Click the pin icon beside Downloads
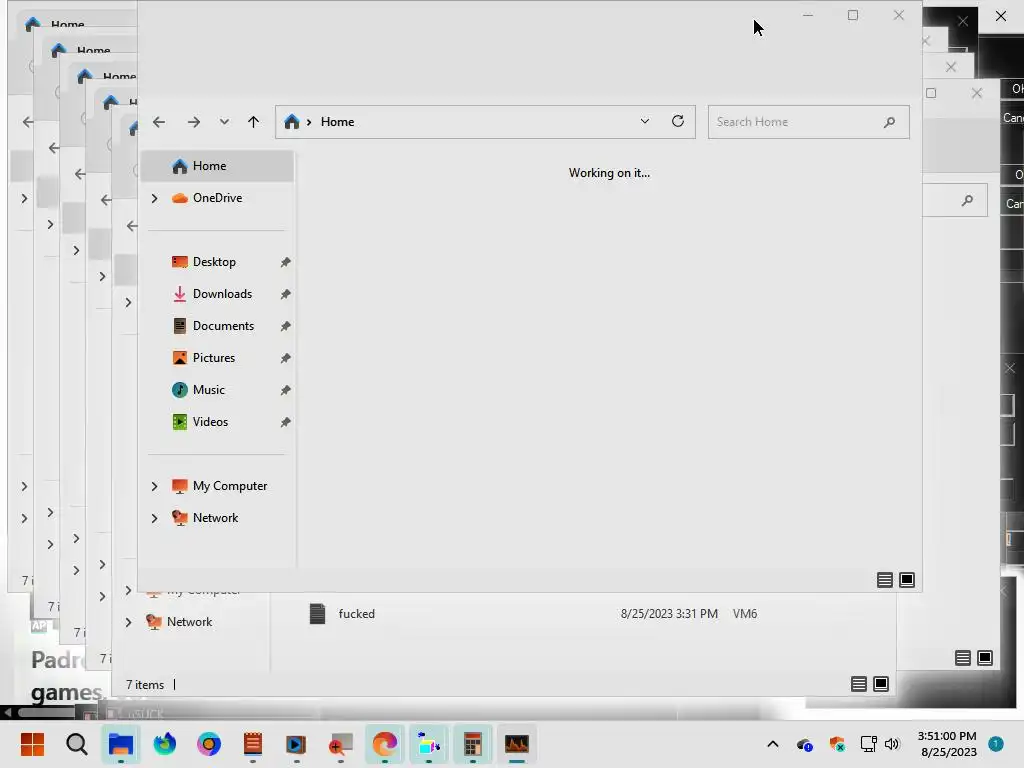The width and height of the screenshot is (1024, 768). pyautogui.click(x=285, y=294)
